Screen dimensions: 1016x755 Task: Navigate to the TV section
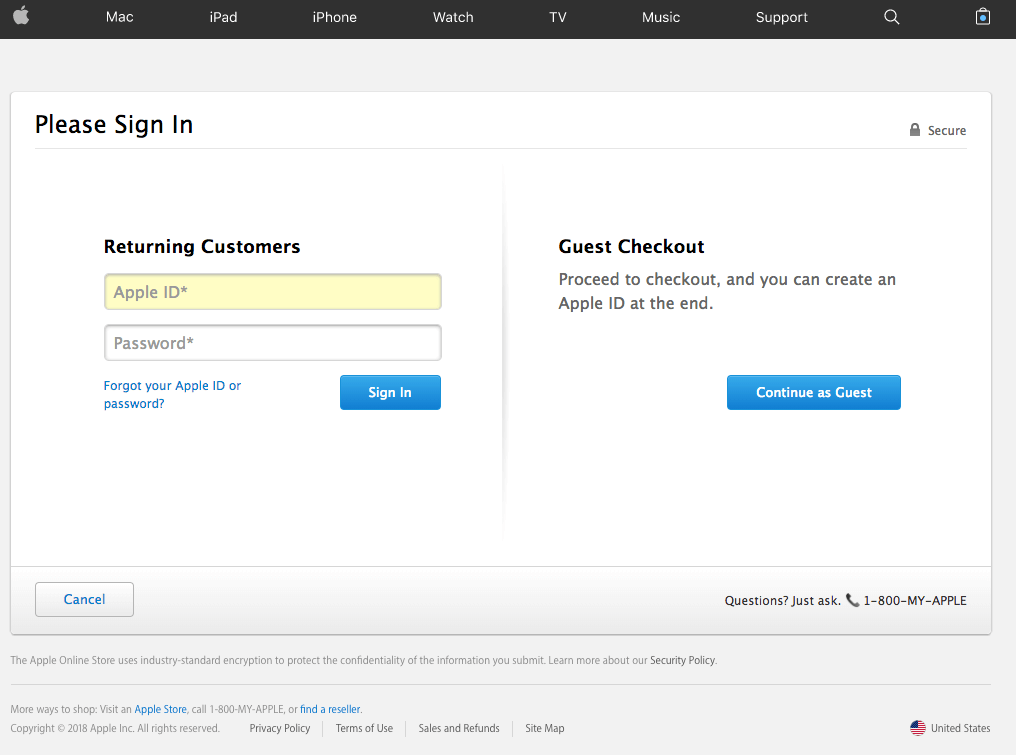point(558,17)
